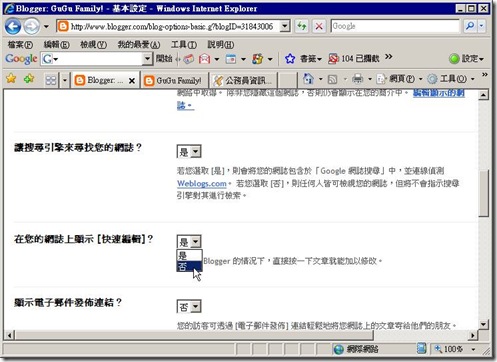The width and height of the screenshot is (497, 362).
Task: Click the 100% zoom level button
Action: [x=449, y=349]
